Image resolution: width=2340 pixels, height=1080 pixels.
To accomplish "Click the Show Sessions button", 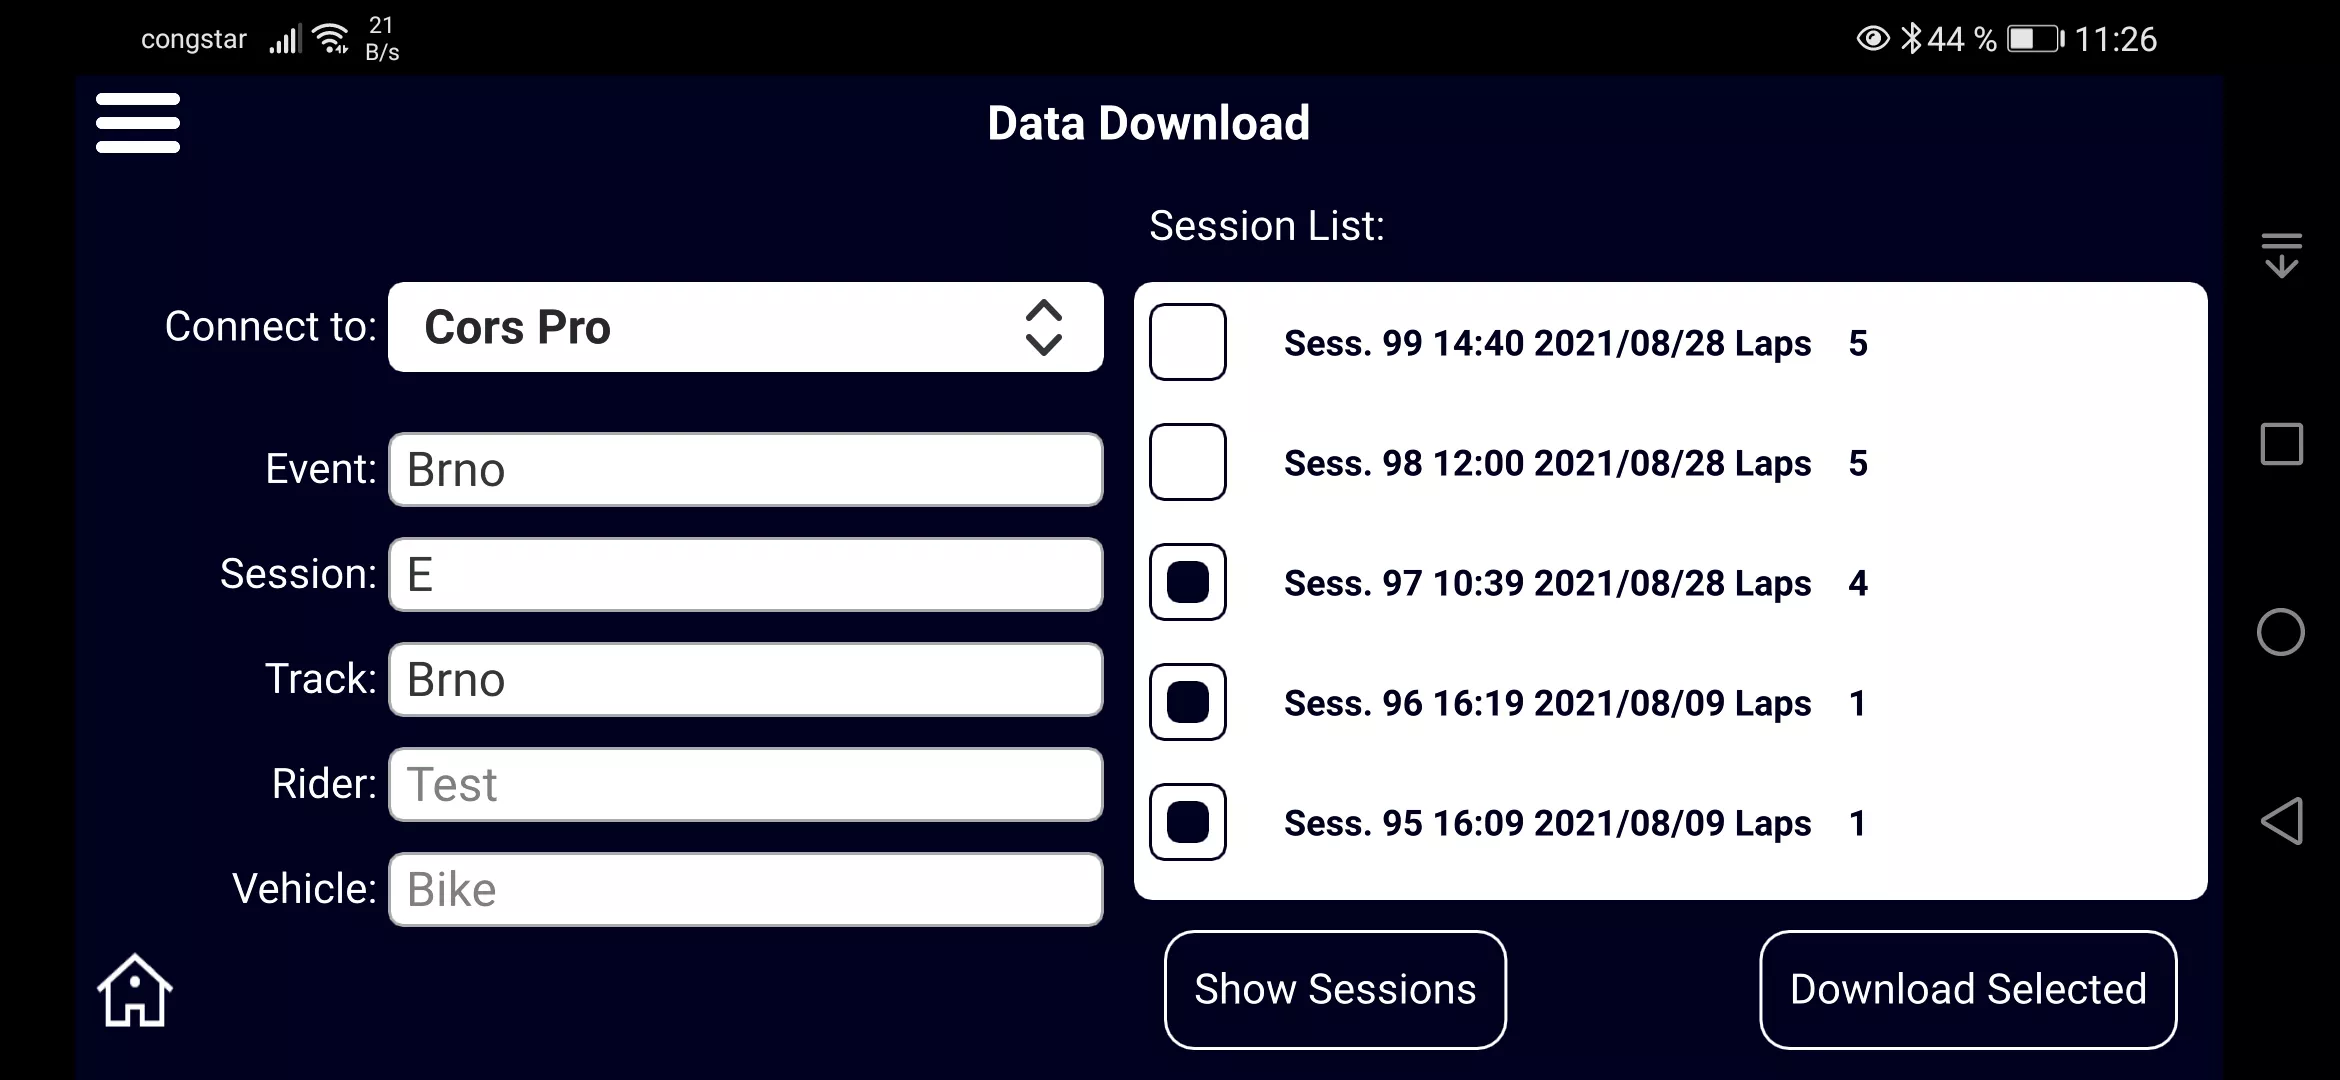I will [x=1335, y=989].
